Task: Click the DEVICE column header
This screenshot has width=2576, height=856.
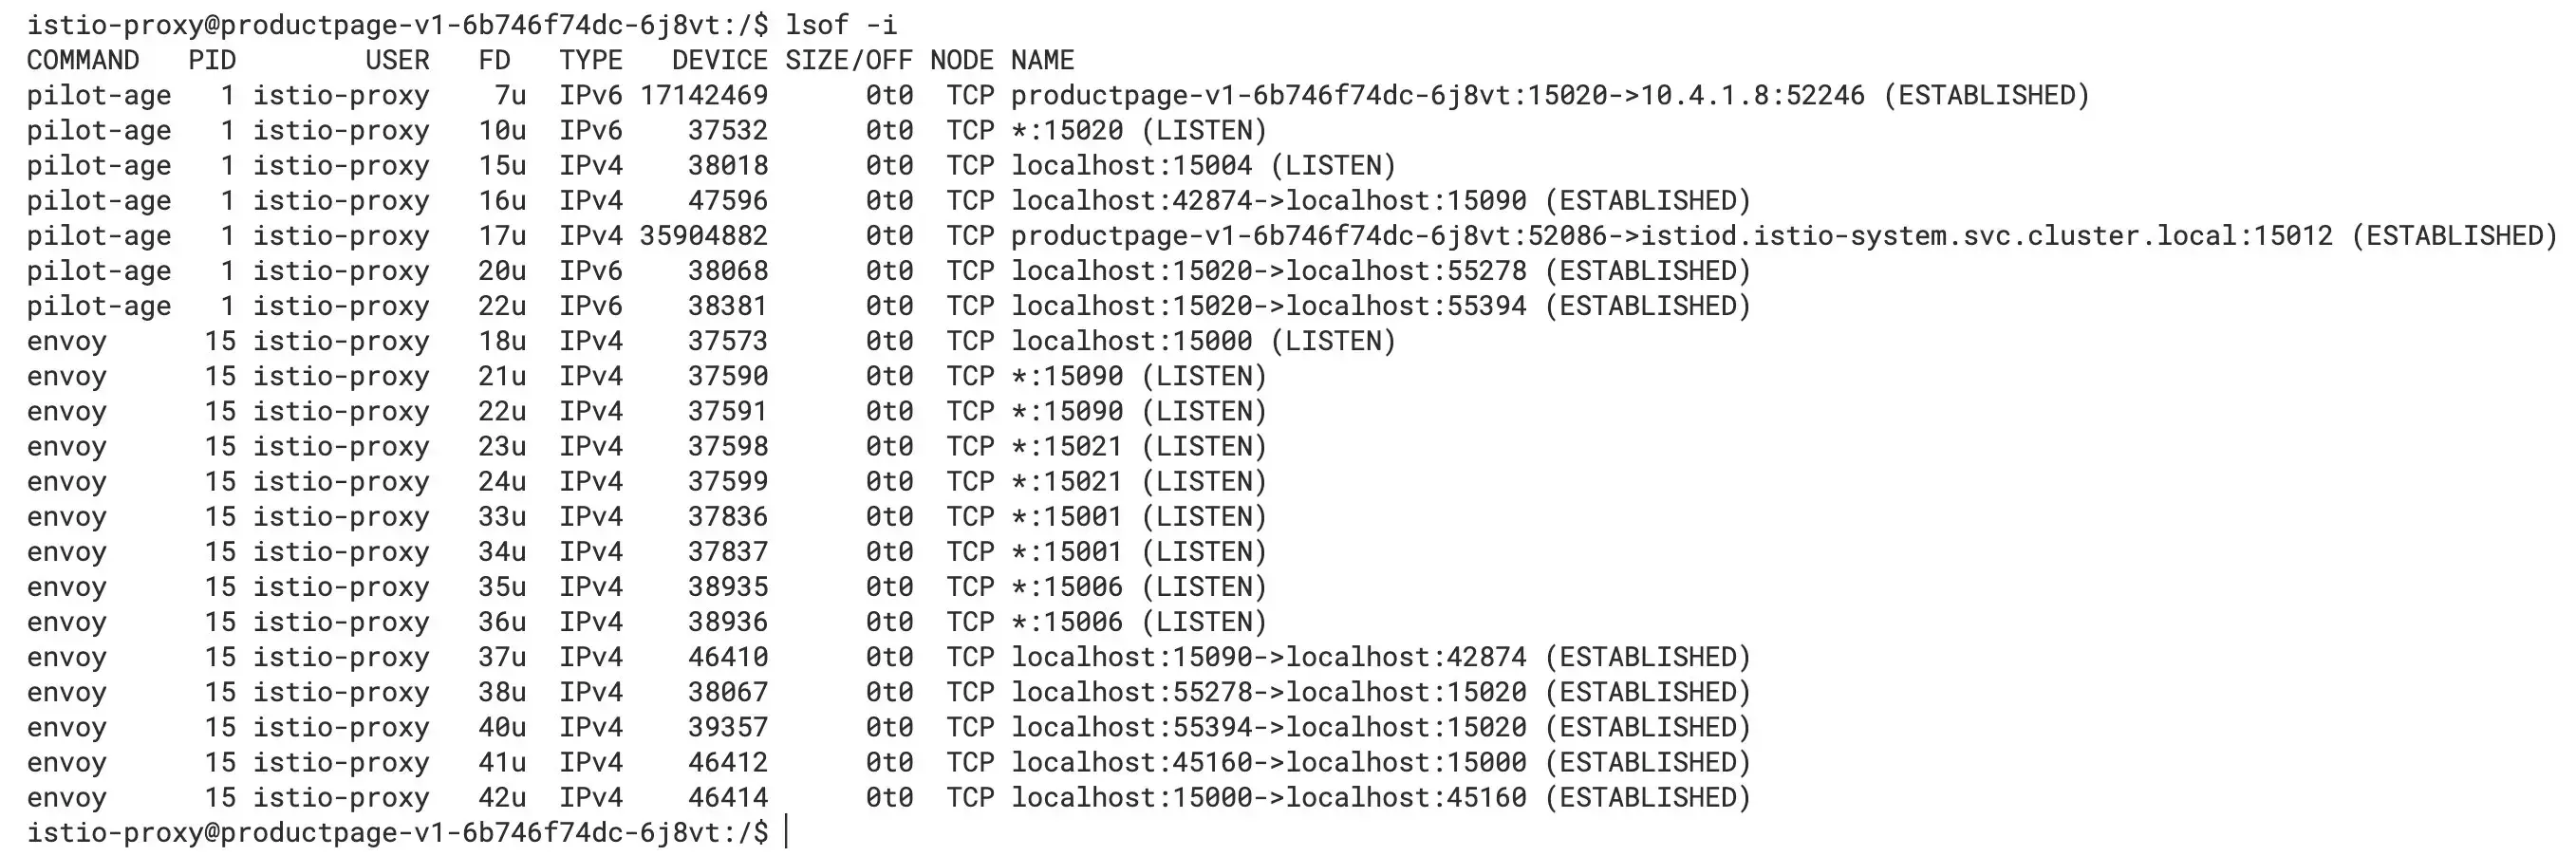Action: (x=720, y=60)
